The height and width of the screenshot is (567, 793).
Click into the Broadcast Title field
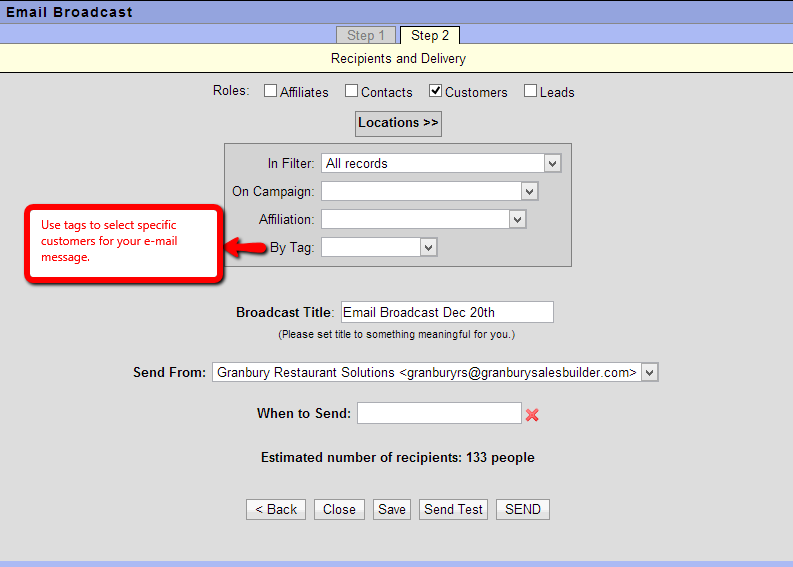click(448, 312)
